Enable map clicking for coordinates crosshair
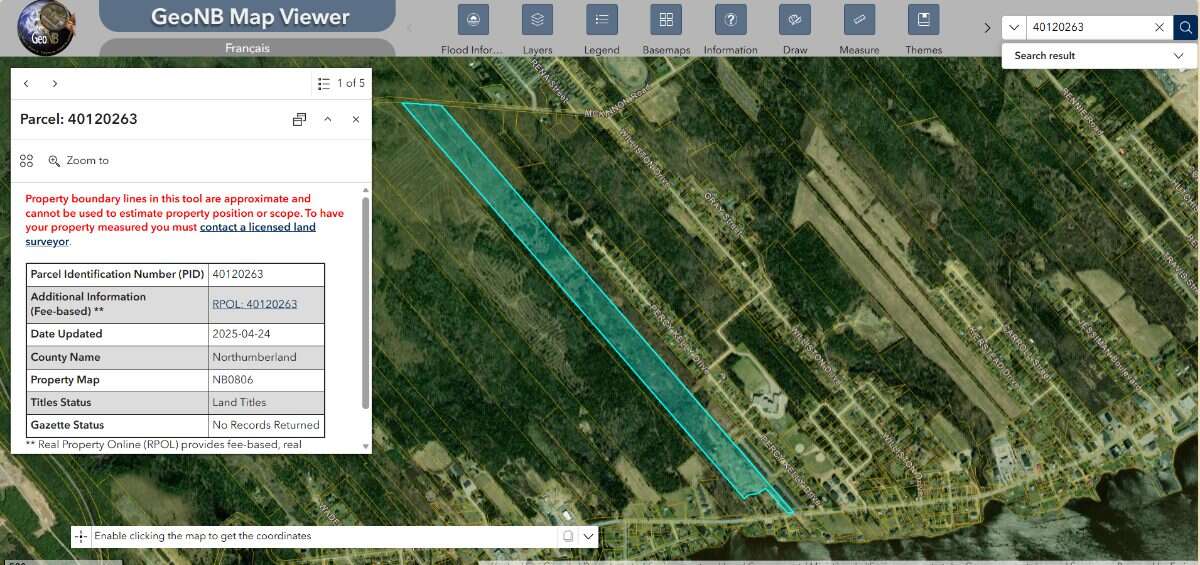 pos(81,536)
